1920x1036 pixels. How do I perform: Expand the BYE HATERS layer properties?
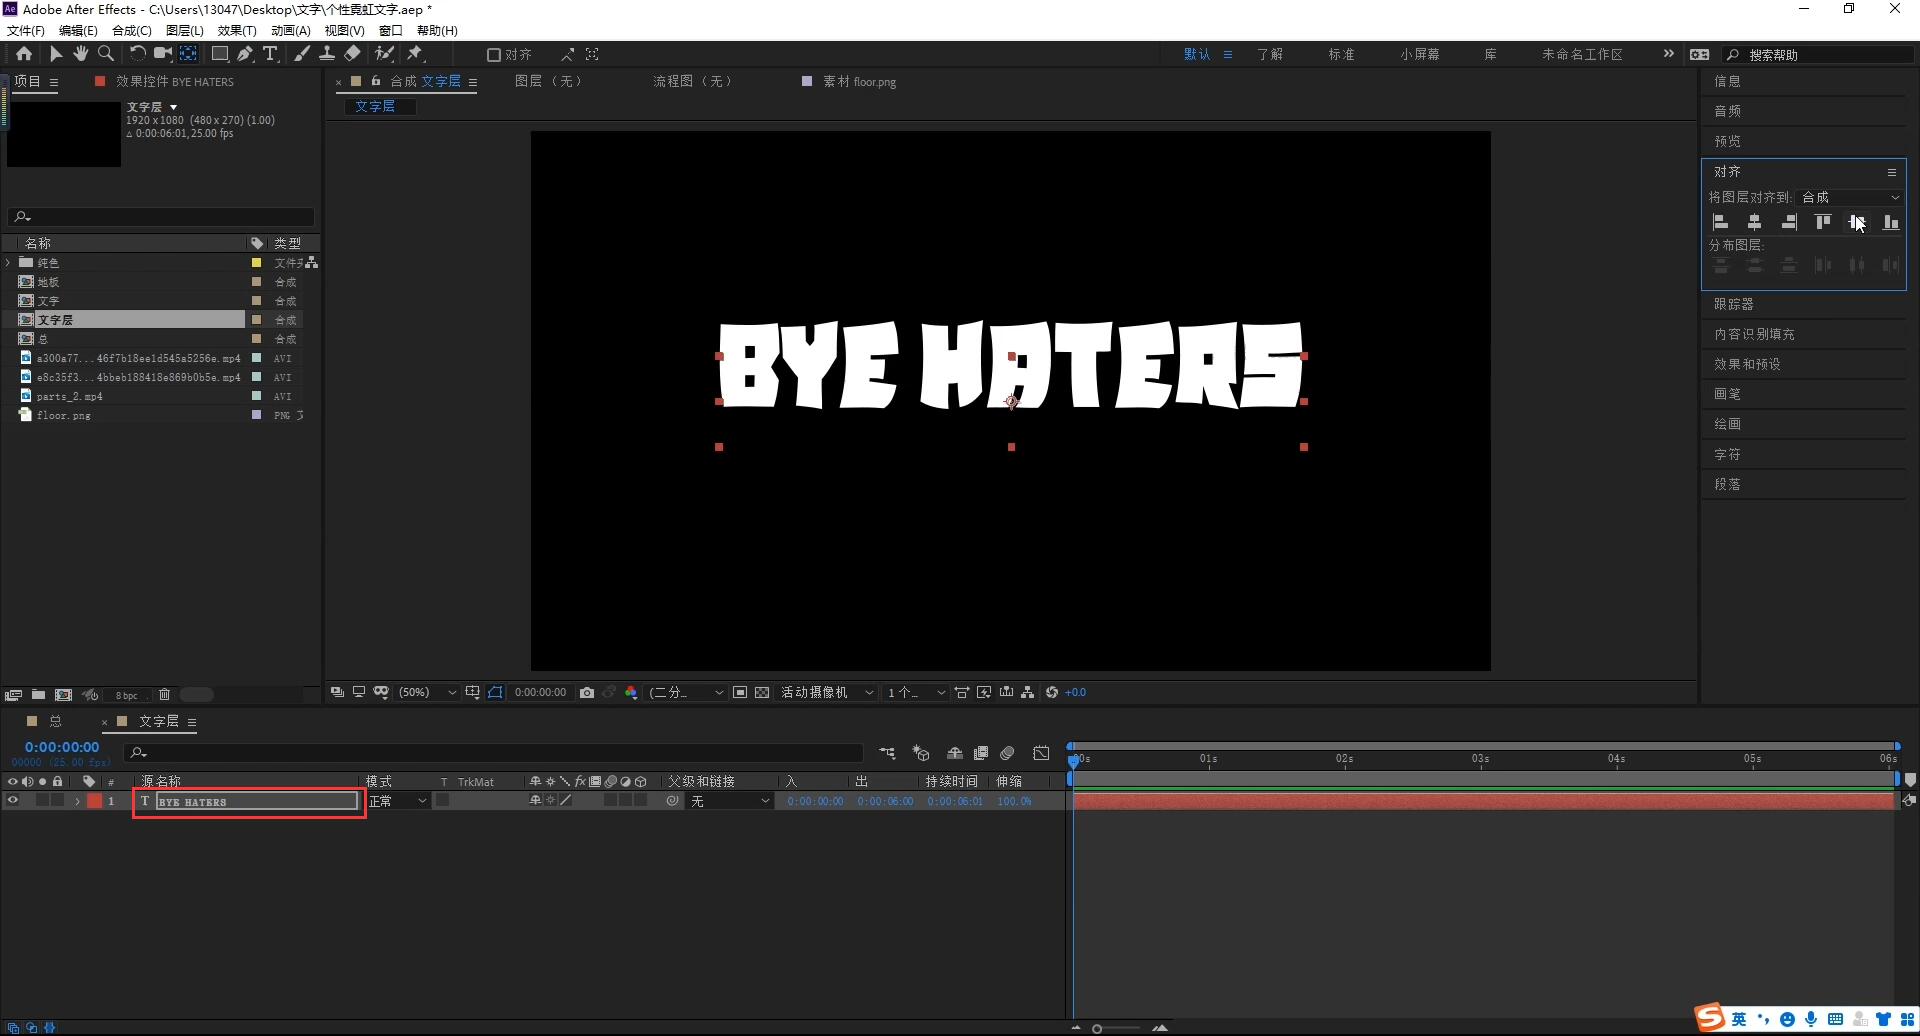tap(77, 801)
